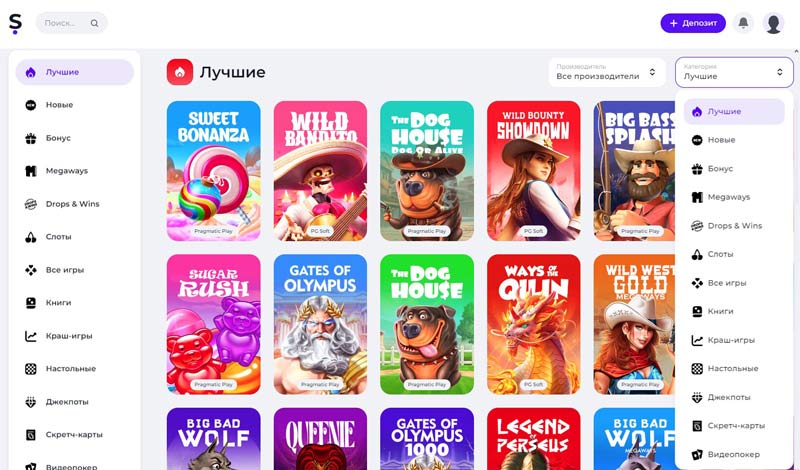Click the Депозит button
The width and height of the screenshot is (800, 470).
693,23
